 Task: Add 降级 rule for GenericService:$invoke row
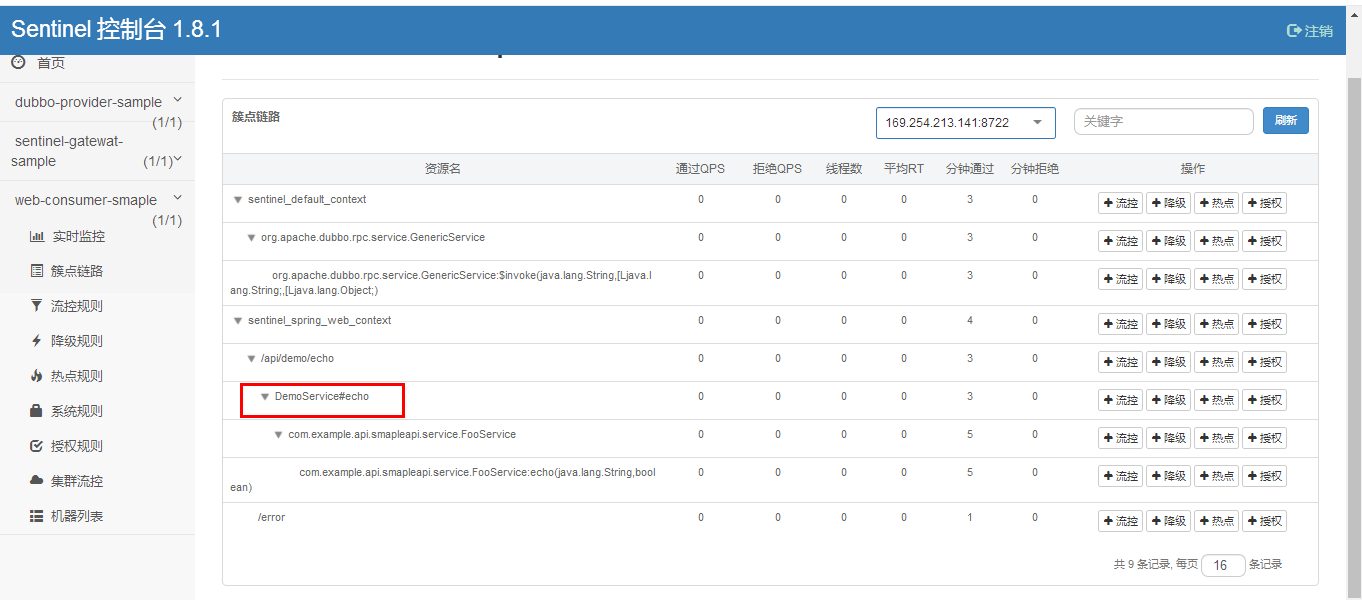tap(1168, 279)
